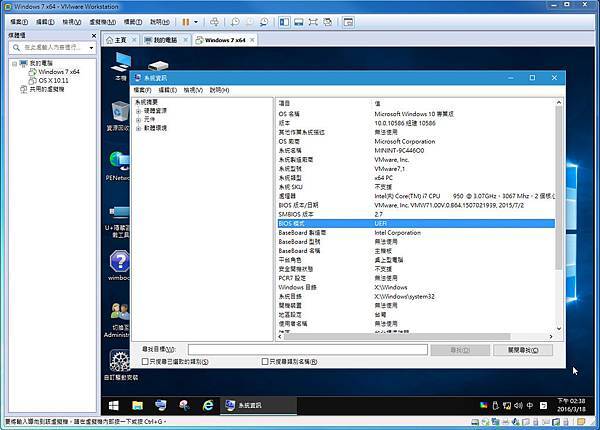Select the highlighted BIOS 模式 row
This screenshot has height=430, width=600.
click(416, 223)
